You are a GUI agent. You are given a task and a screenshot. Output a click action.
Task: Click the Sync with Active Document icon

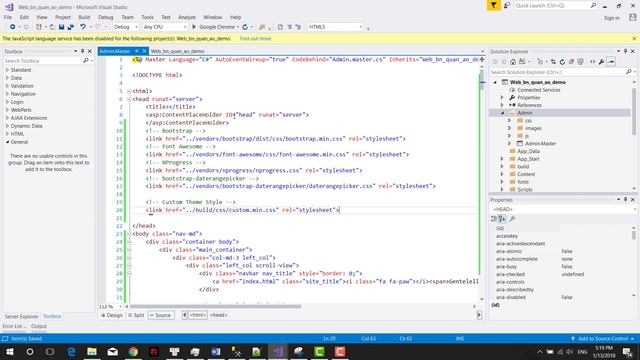point(553,62)
